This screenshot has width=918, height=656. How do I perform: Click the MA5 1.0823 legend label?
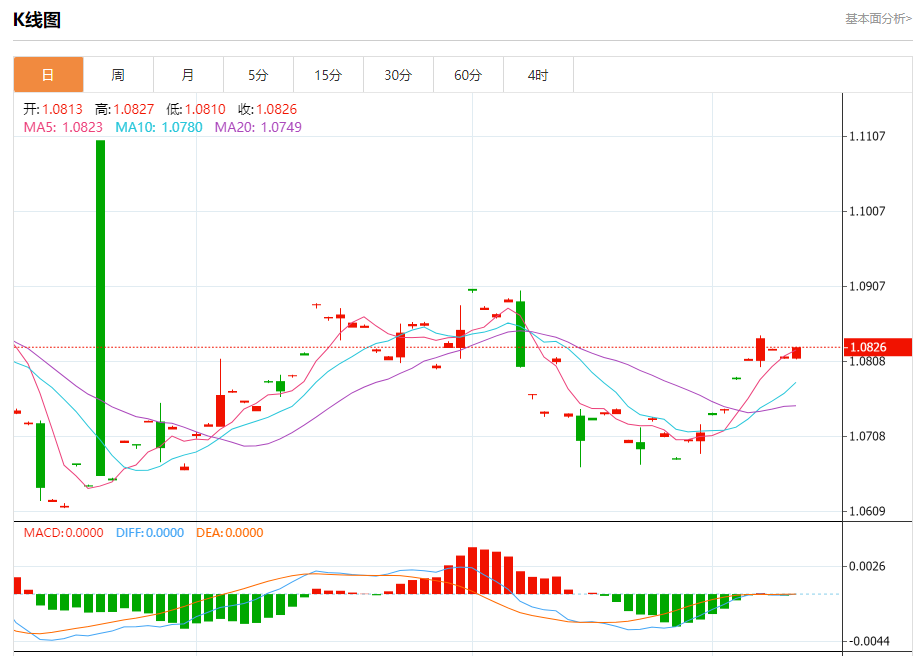click(x=63, y=127)
